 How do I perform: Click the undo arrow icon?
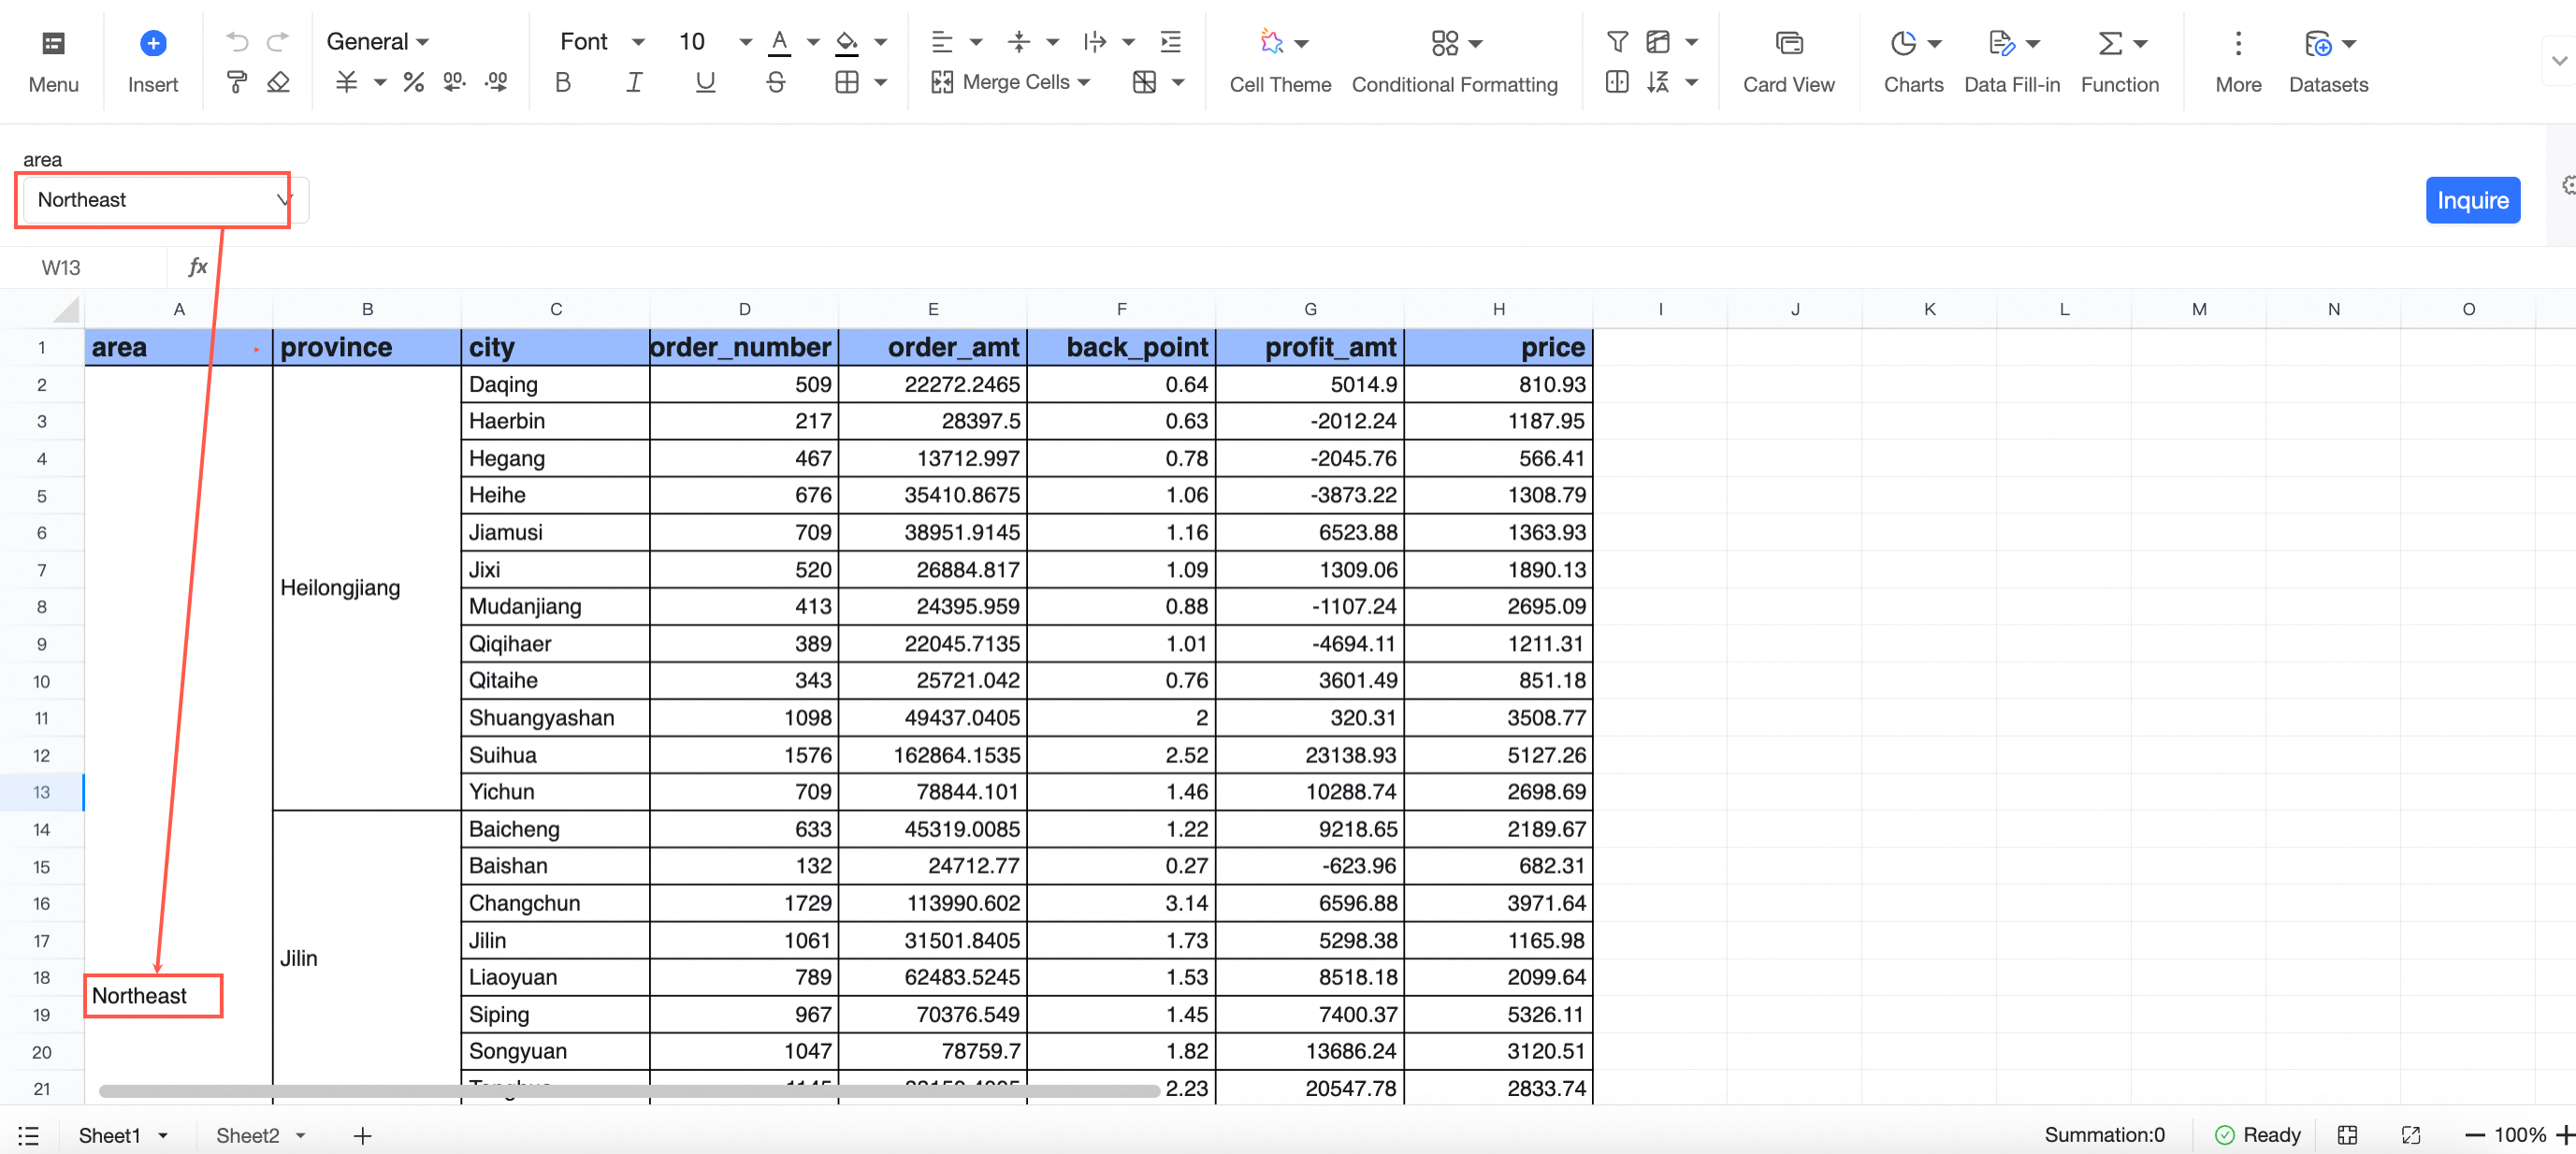(236, 41)
